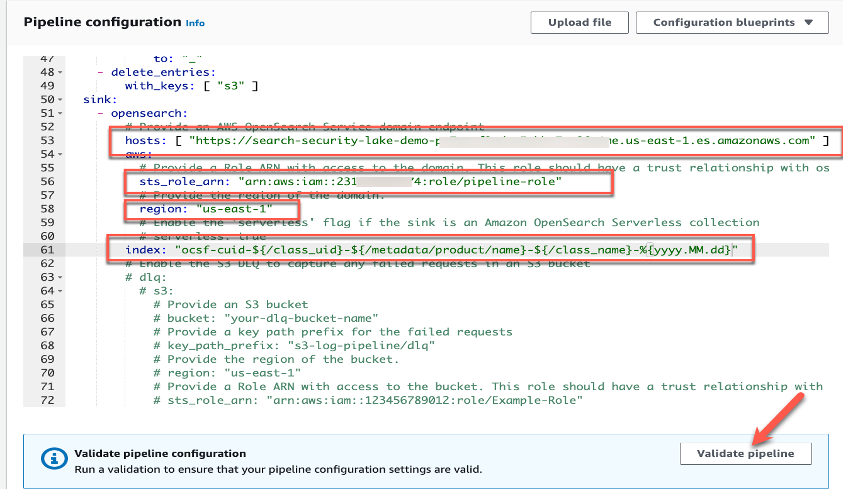Viewport: 844px width, 490px height.
Task: Select line number 53 in the gutter
Action: tap(47, 141)
